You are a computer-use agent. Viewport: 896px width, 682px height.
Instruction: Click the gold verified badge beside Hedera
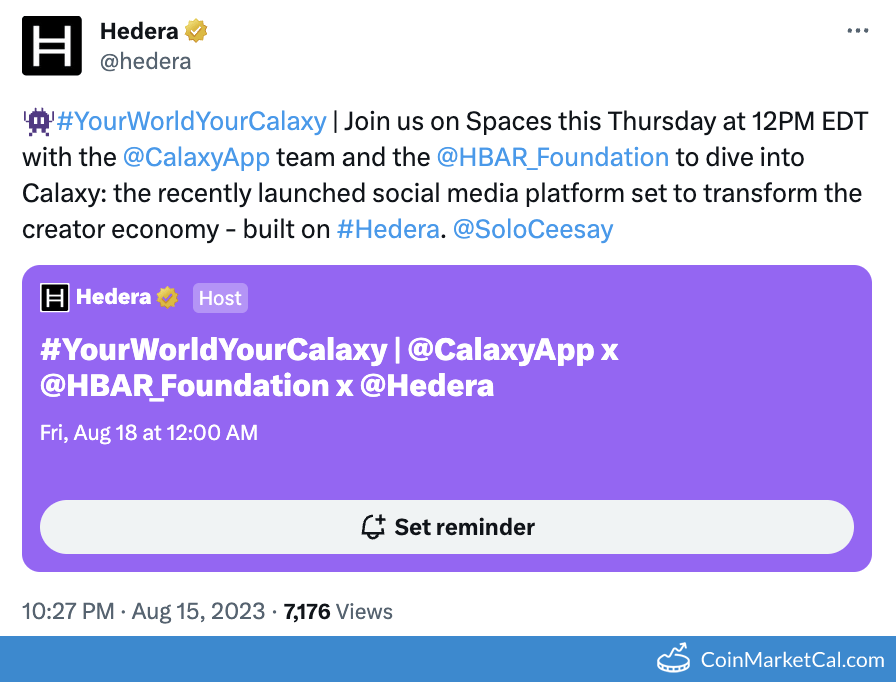pos(197,31)
